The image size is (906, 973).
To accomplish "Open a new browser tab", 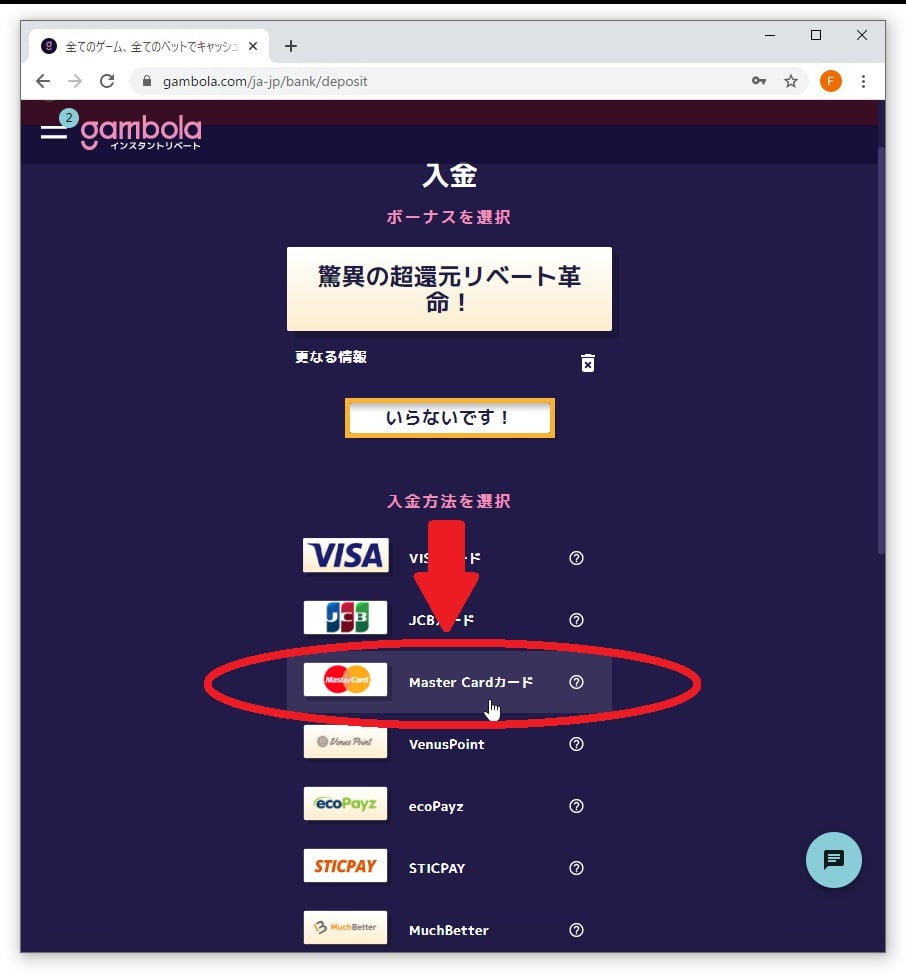I will 290,46.
